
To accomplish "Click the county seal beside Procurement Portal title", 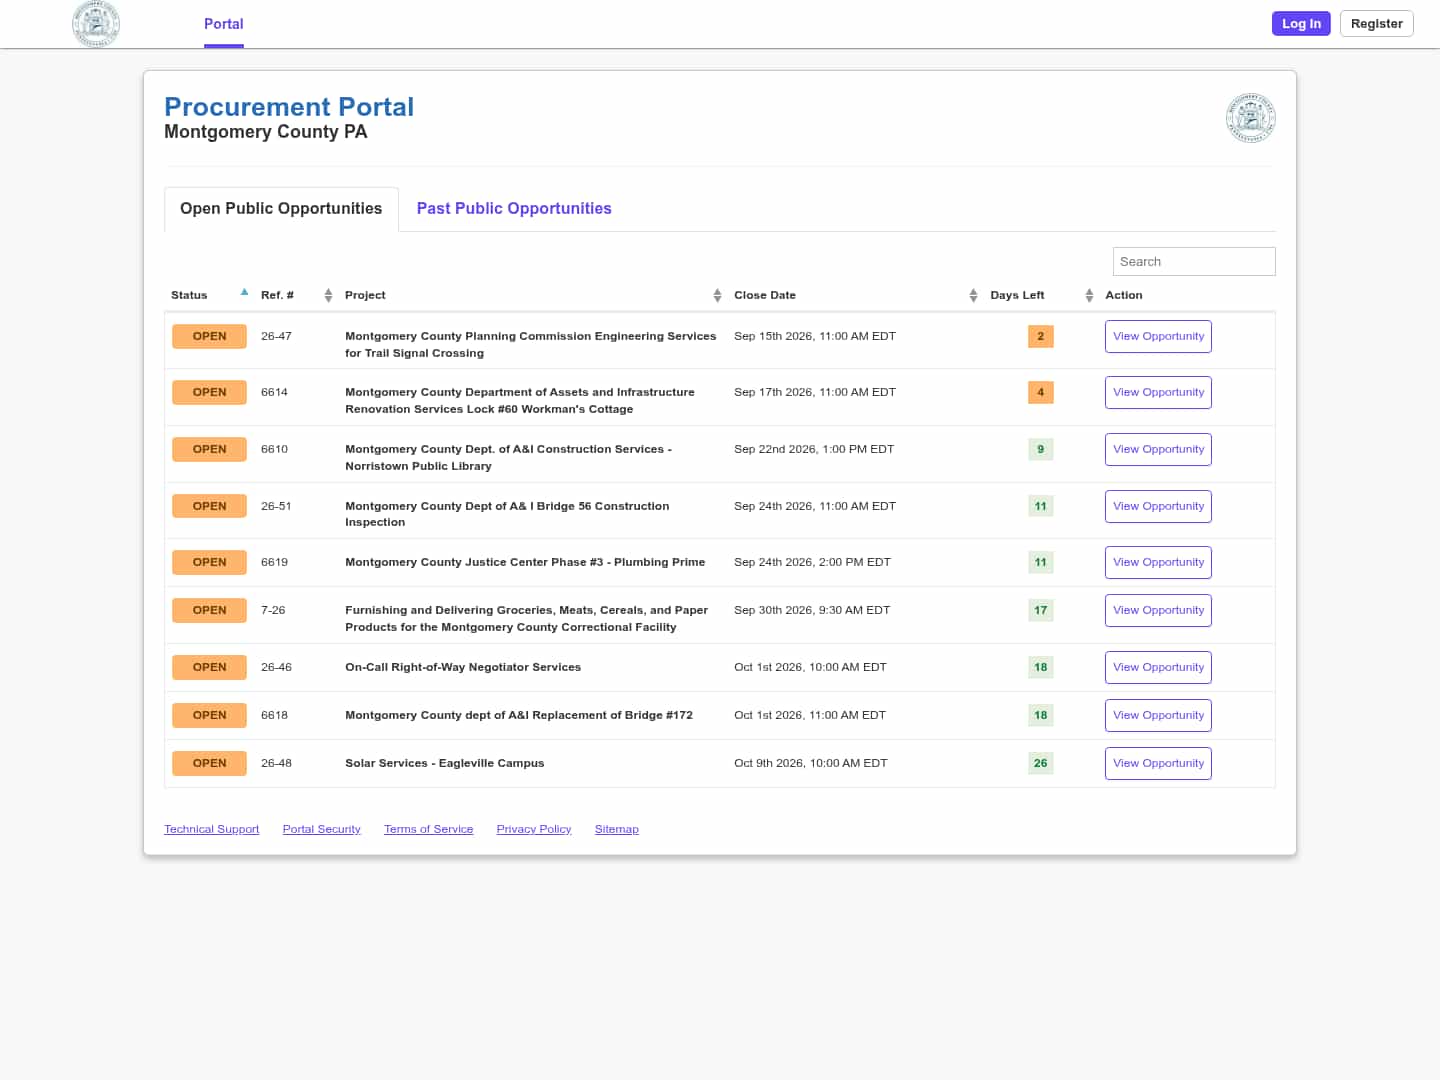I will 1250,118.
